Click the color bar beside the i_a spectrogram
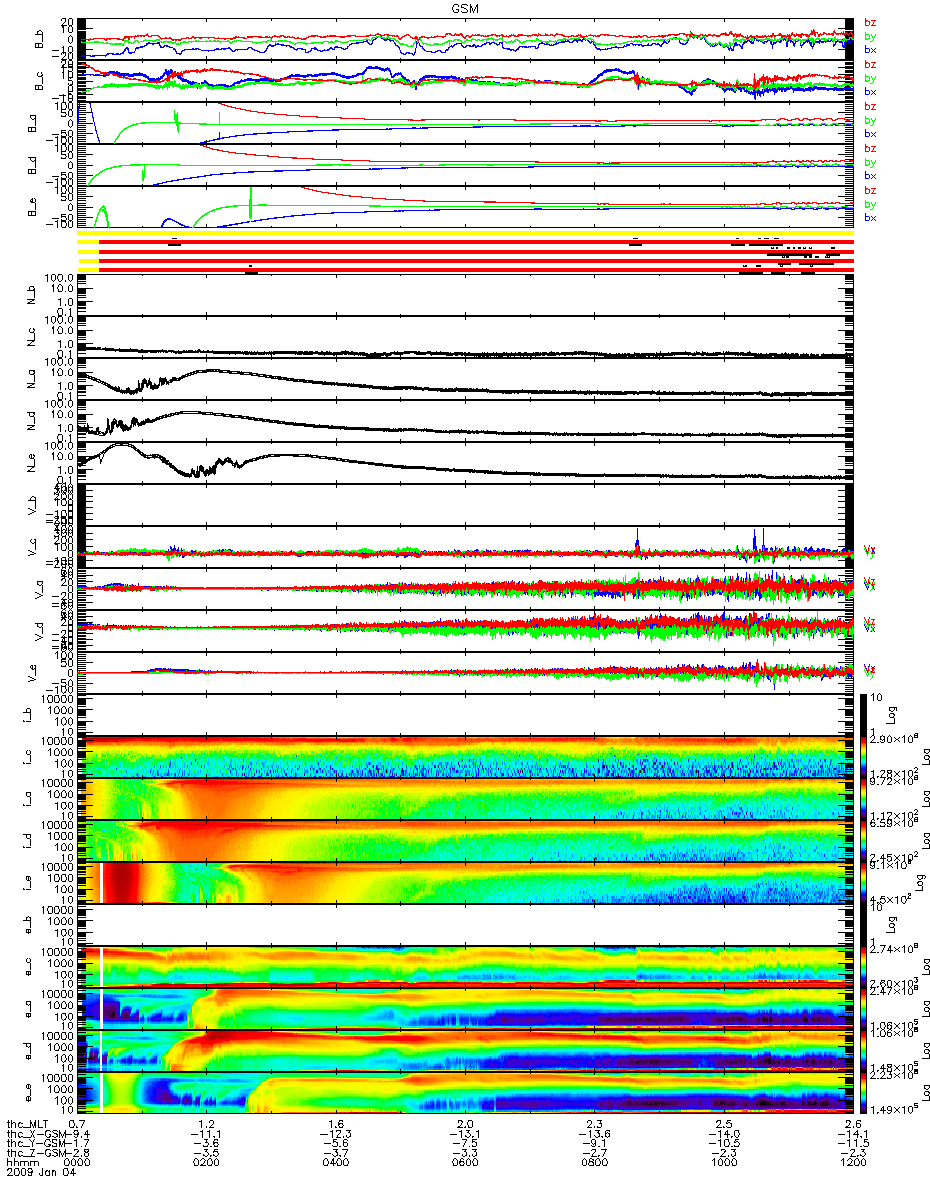 [865, 797]
